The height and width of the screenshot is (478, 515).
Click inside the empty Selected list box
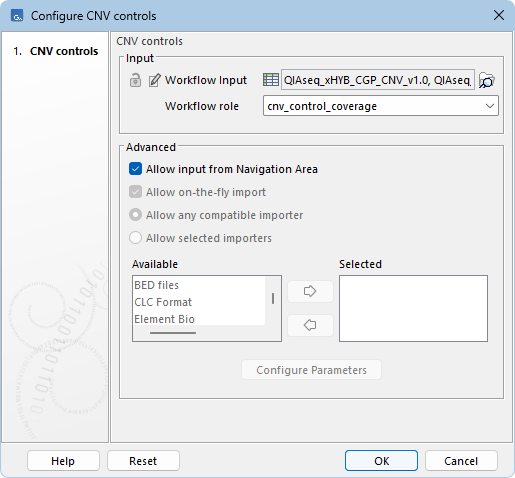click(x=413, y=308)
